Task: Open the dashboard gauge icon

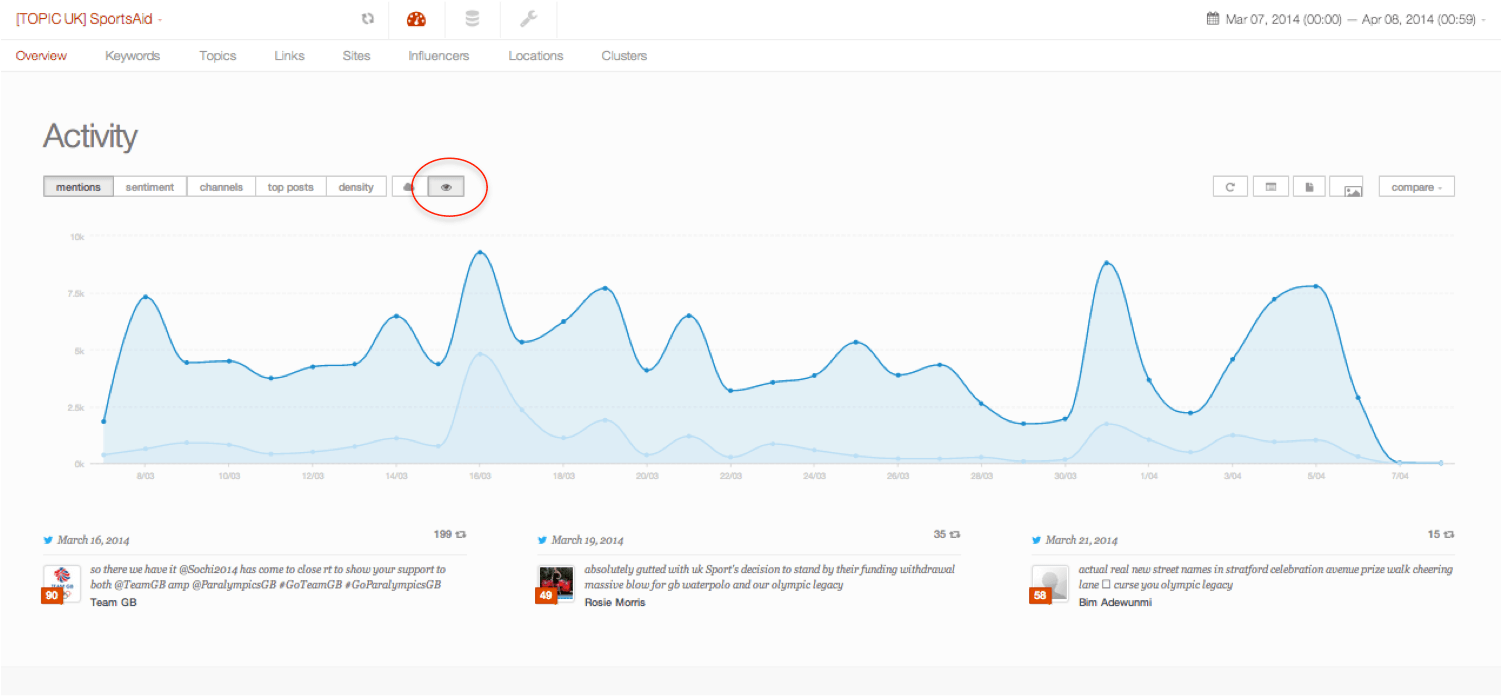Action: [x=416, y=19]
